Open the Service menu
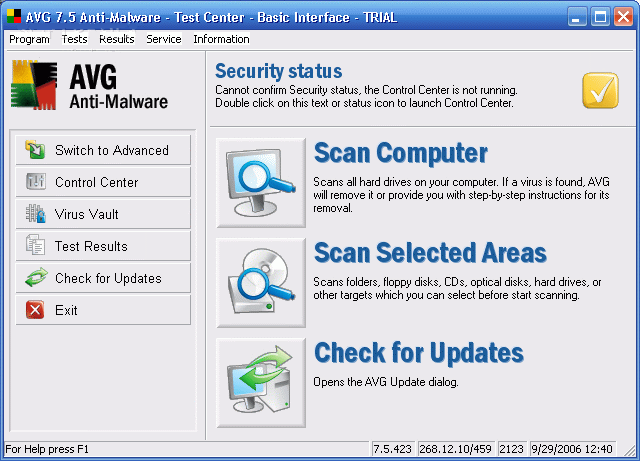Screen dimensions: 640x461 coord(164,39)
